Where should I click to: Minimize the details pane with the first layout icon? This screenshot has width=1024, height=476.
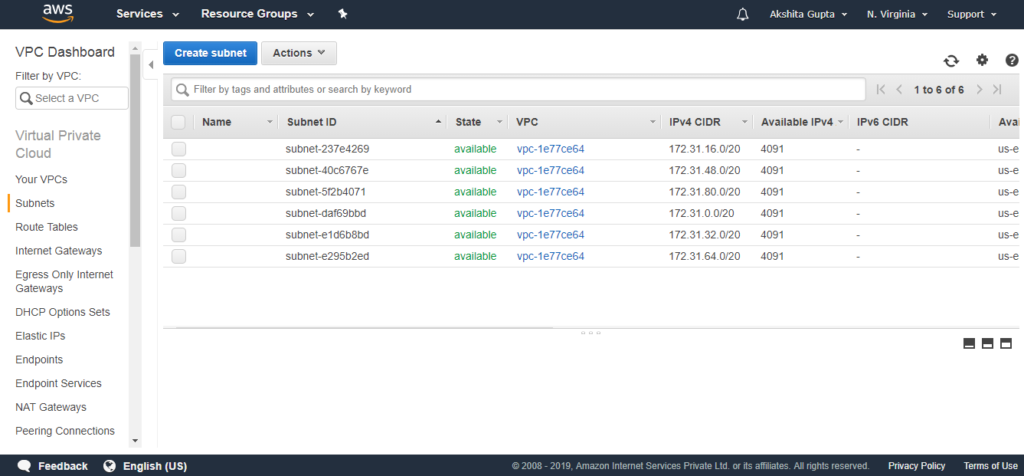[969, 343]
